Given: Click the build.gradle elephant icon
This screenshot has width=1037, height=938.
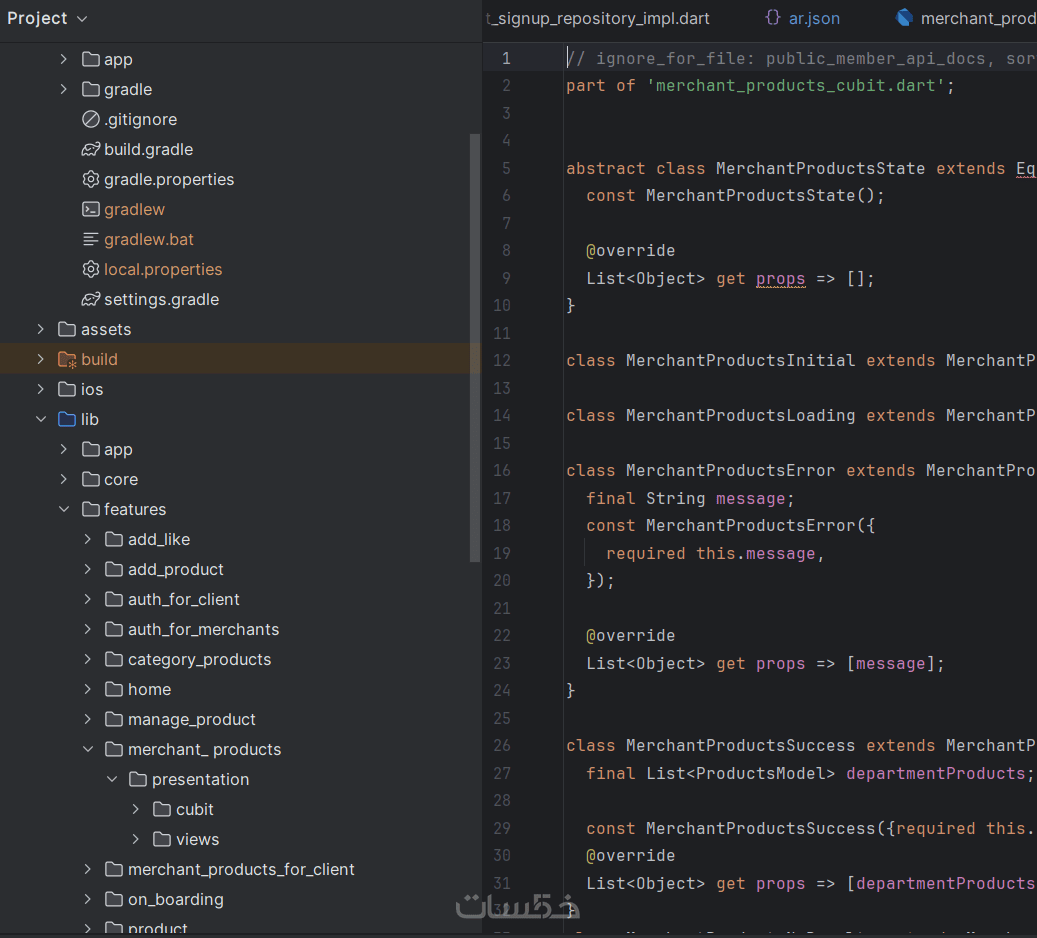Looking at the screenshot, I should coord(91,149).
